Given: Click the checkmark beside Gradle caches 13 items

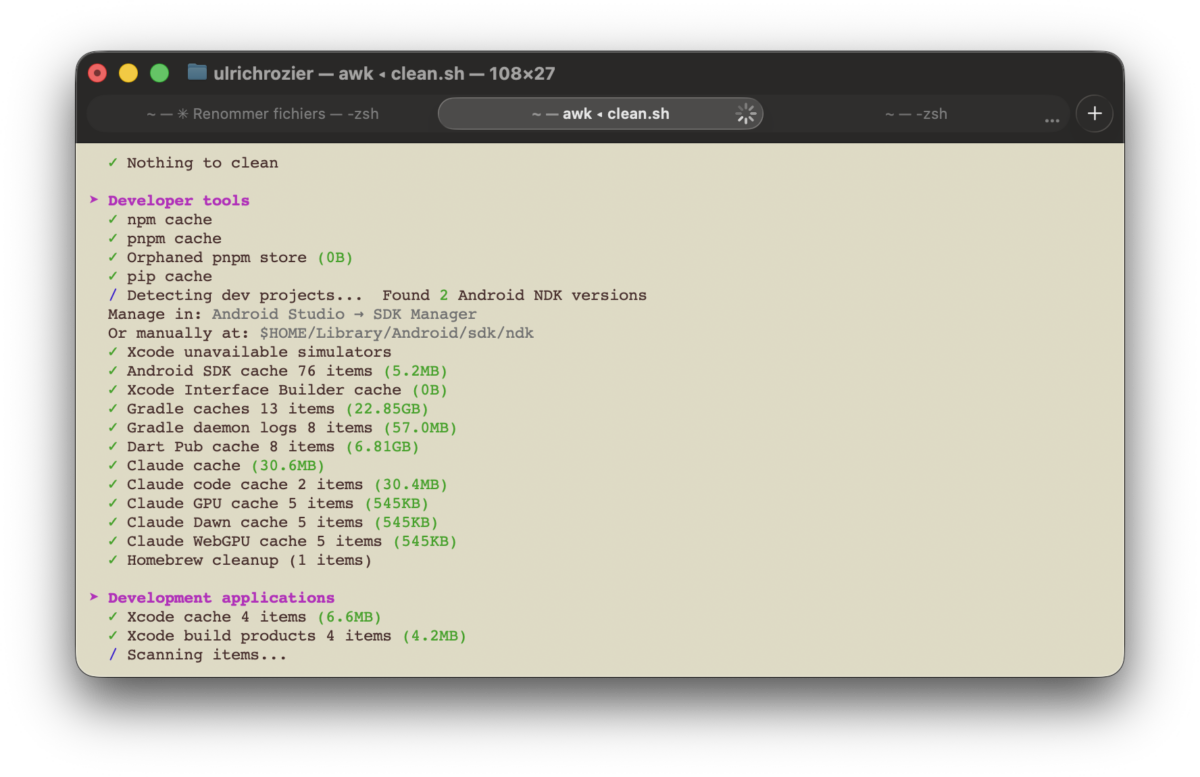Looking at the screenshot, I should [x=113, y=408].
